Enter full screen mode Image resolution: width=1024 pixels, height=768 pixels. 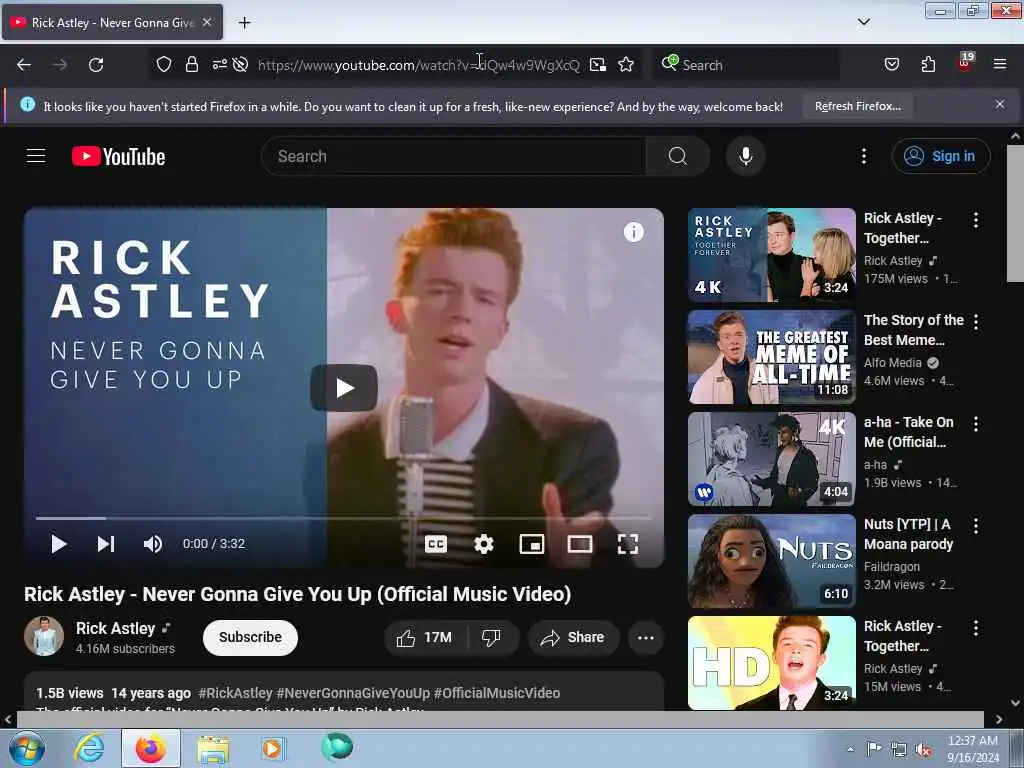(628, 544)
